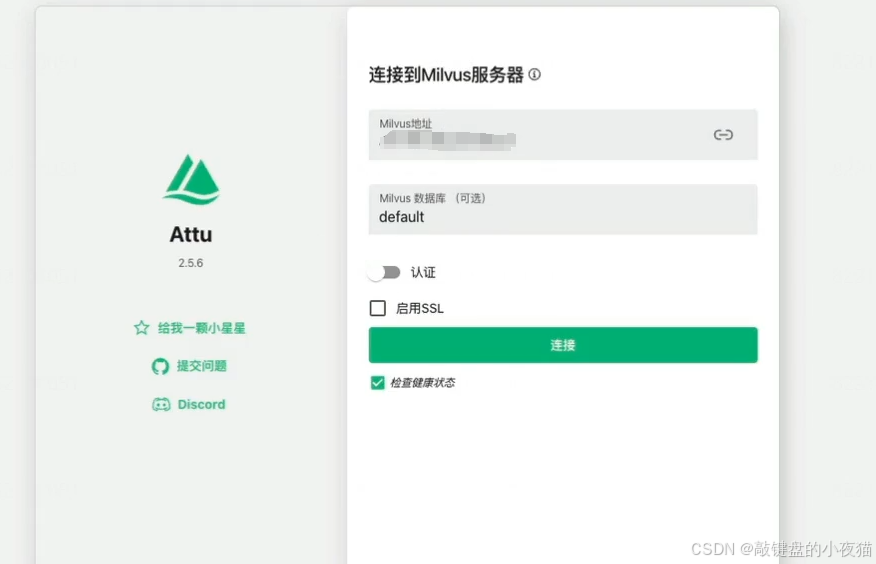Click the 检查健康状态 label text

click(422, 383)
